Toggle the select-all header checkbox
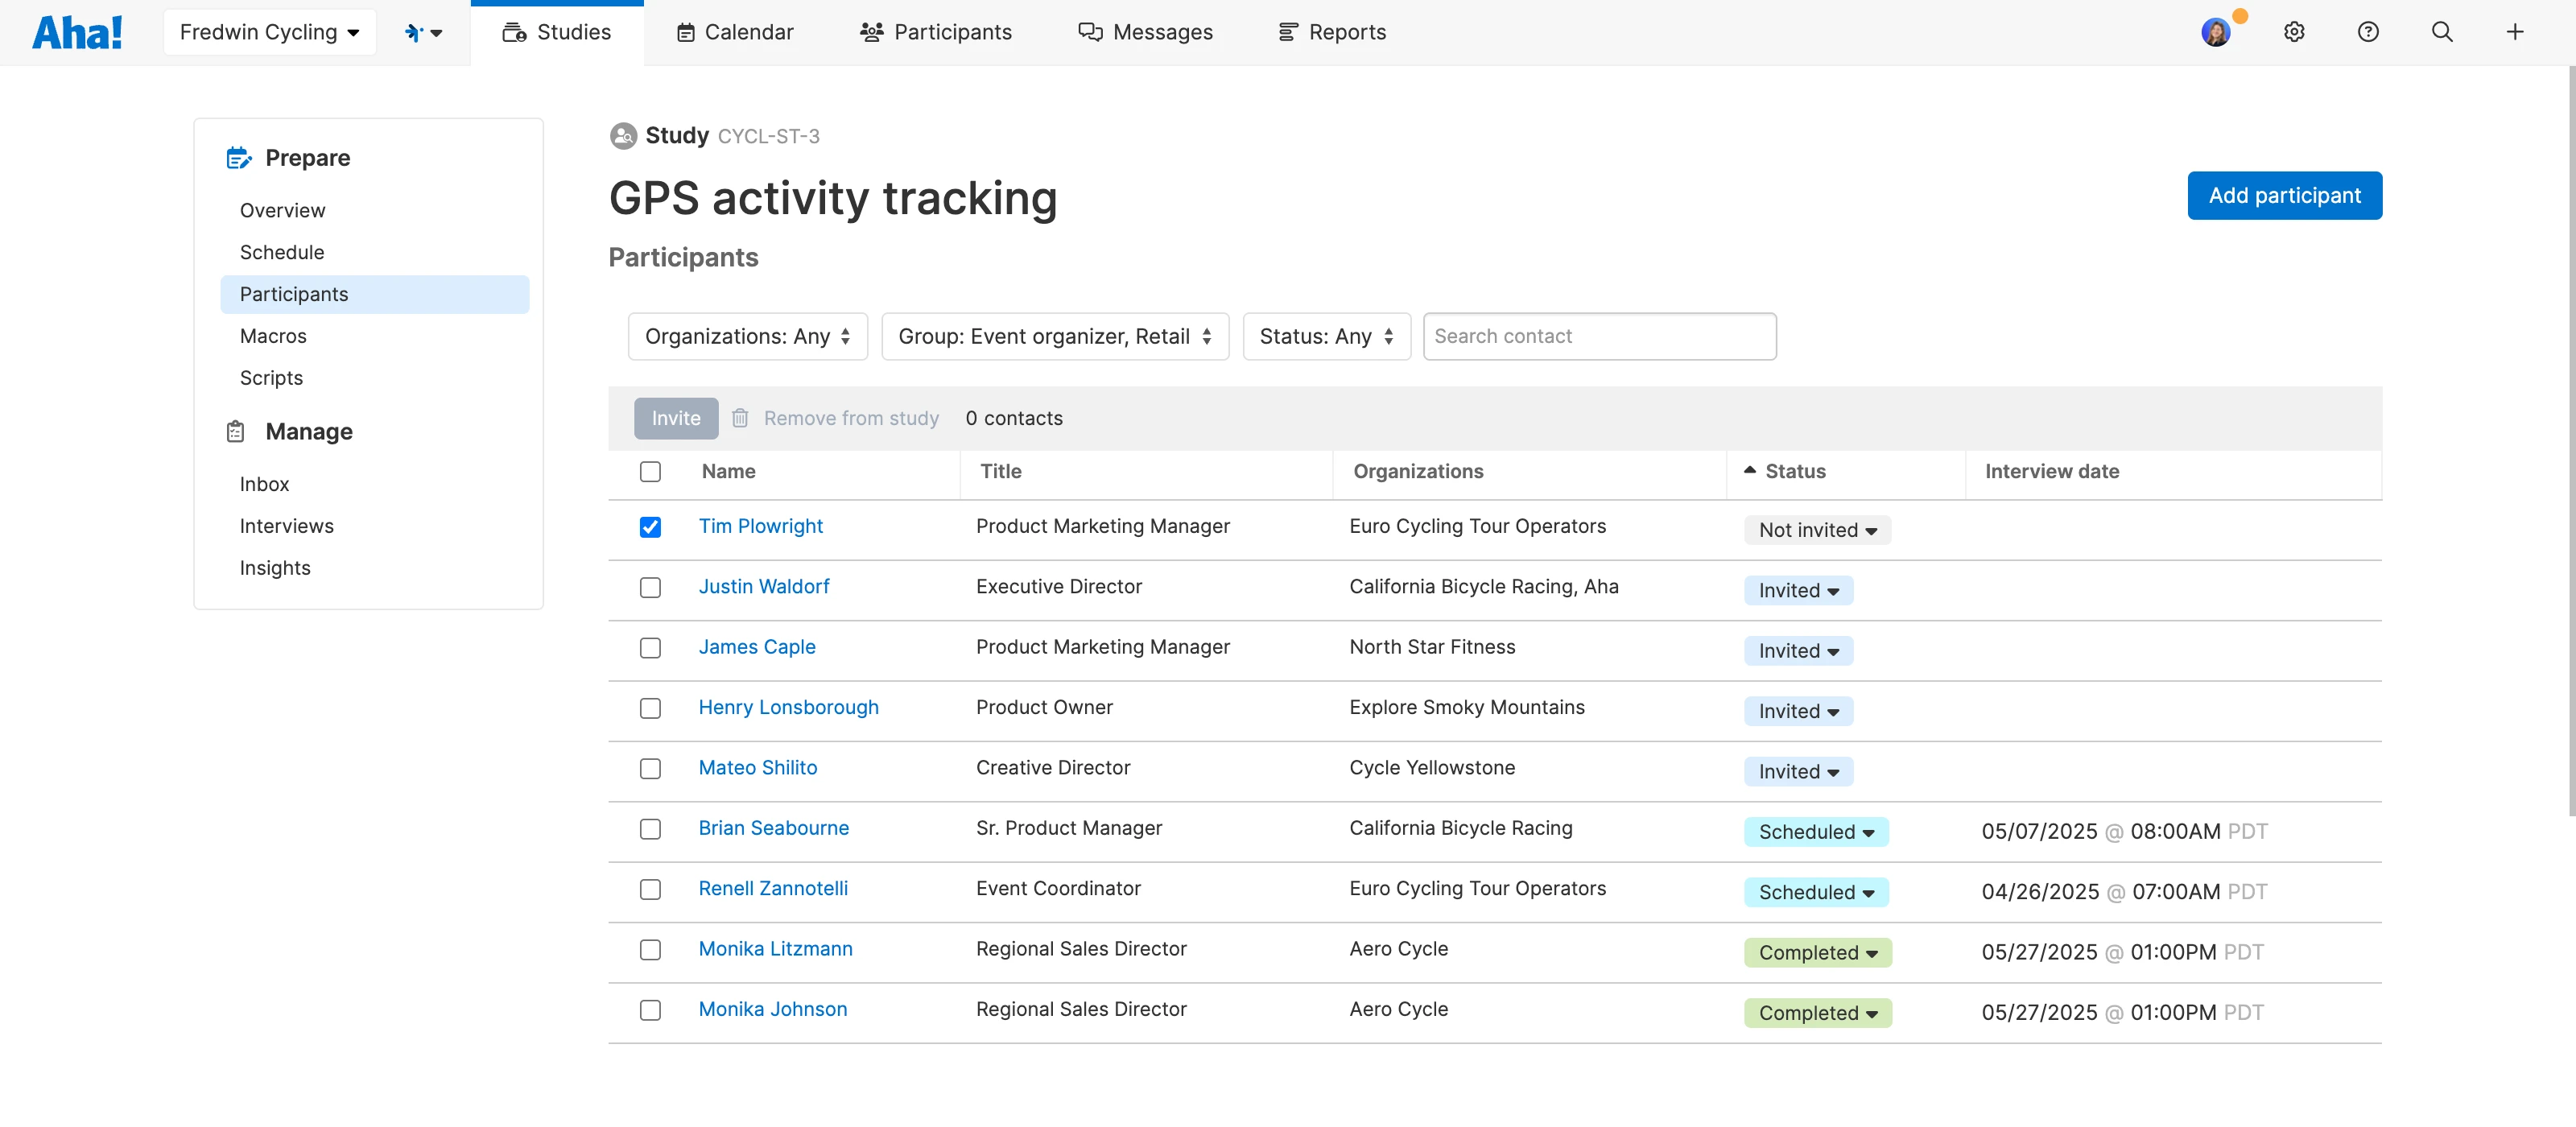 click(x=650, y=471)
